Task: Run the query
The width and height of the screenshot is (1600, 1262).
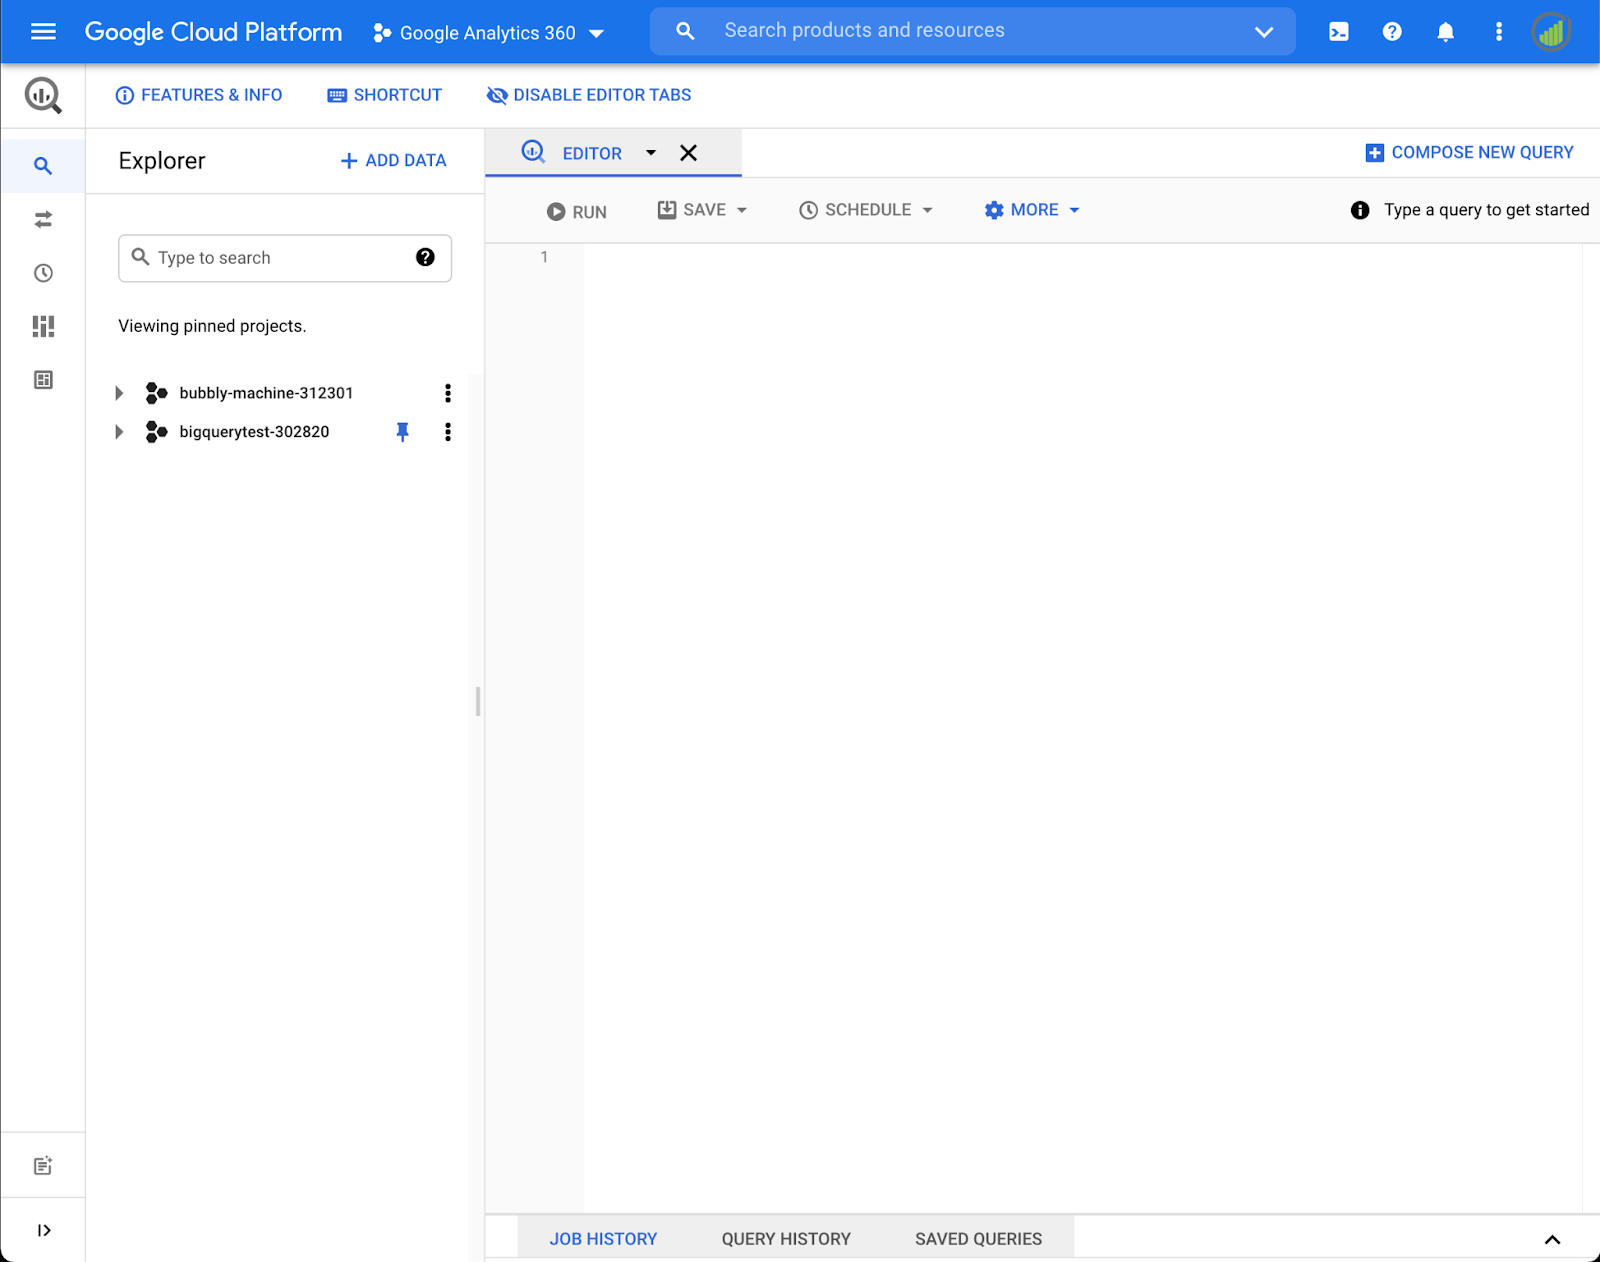Action: coord(577,211)
